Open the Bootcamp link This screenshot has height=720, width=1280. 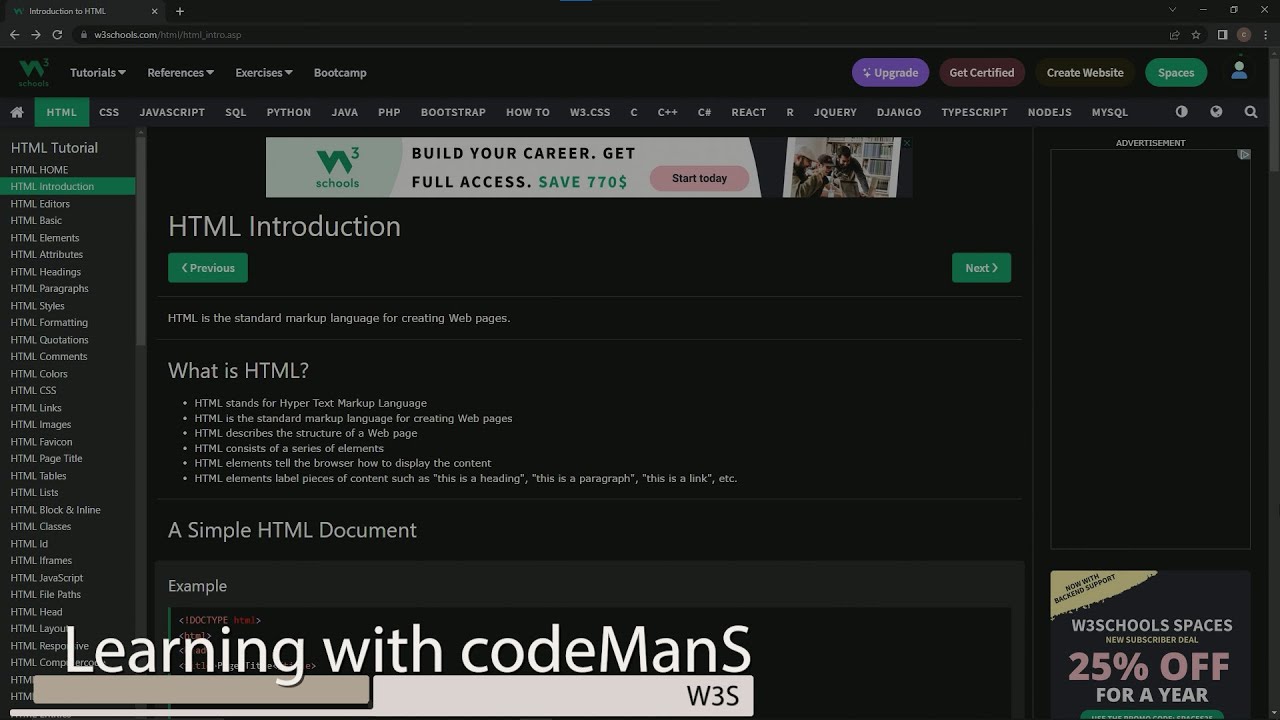click(x=340, y=73)
